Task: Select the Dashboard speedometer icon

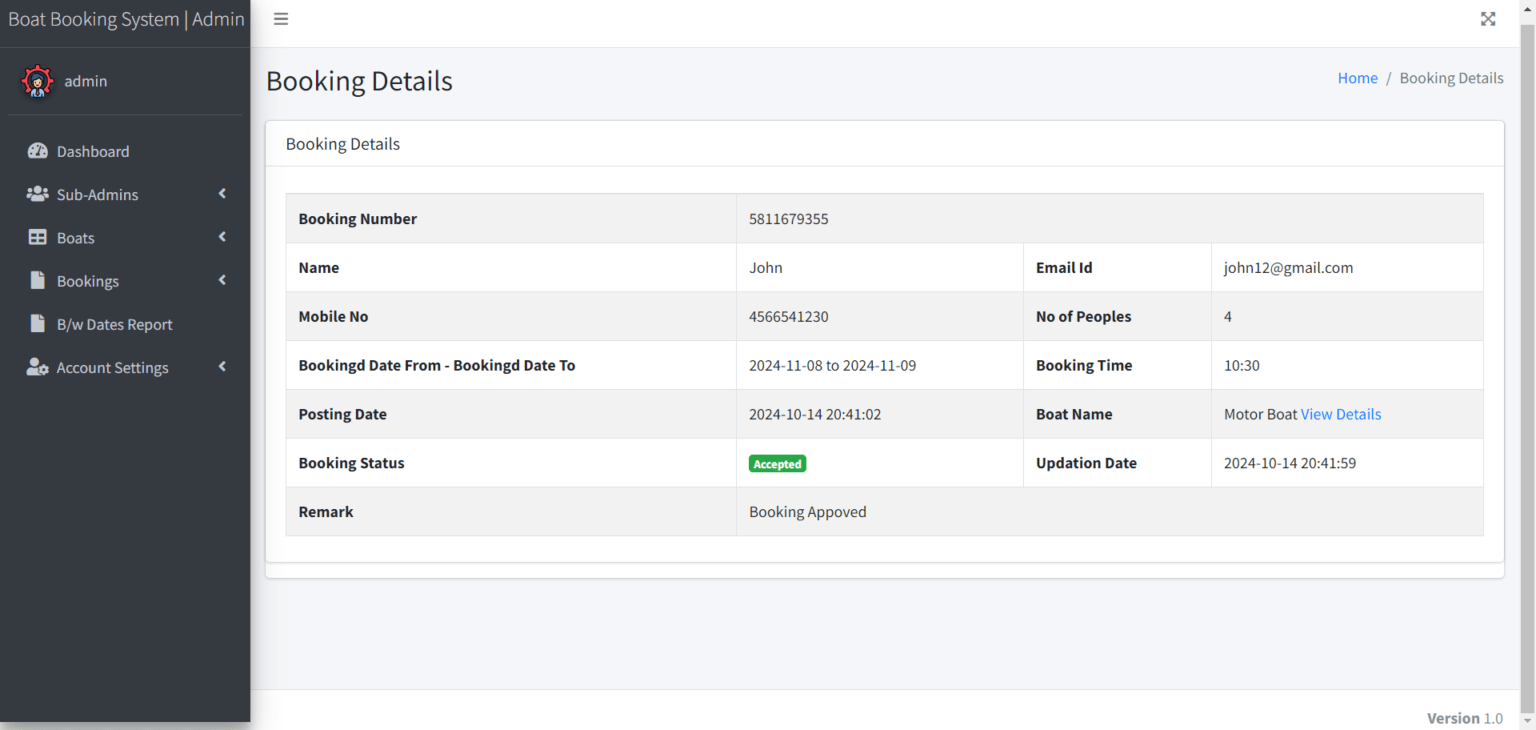Action: coord(37,151)
